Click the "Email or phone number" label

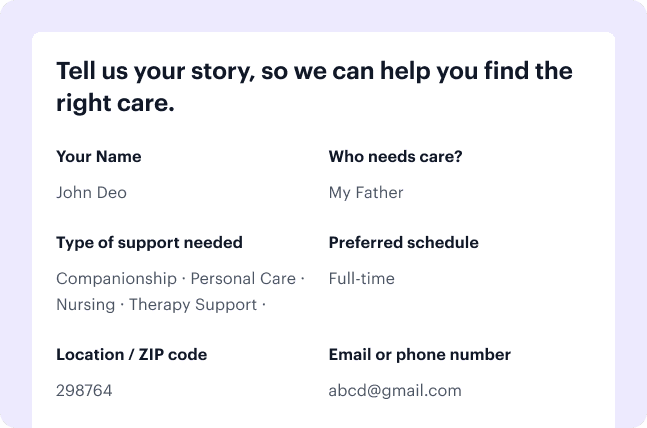419,355
